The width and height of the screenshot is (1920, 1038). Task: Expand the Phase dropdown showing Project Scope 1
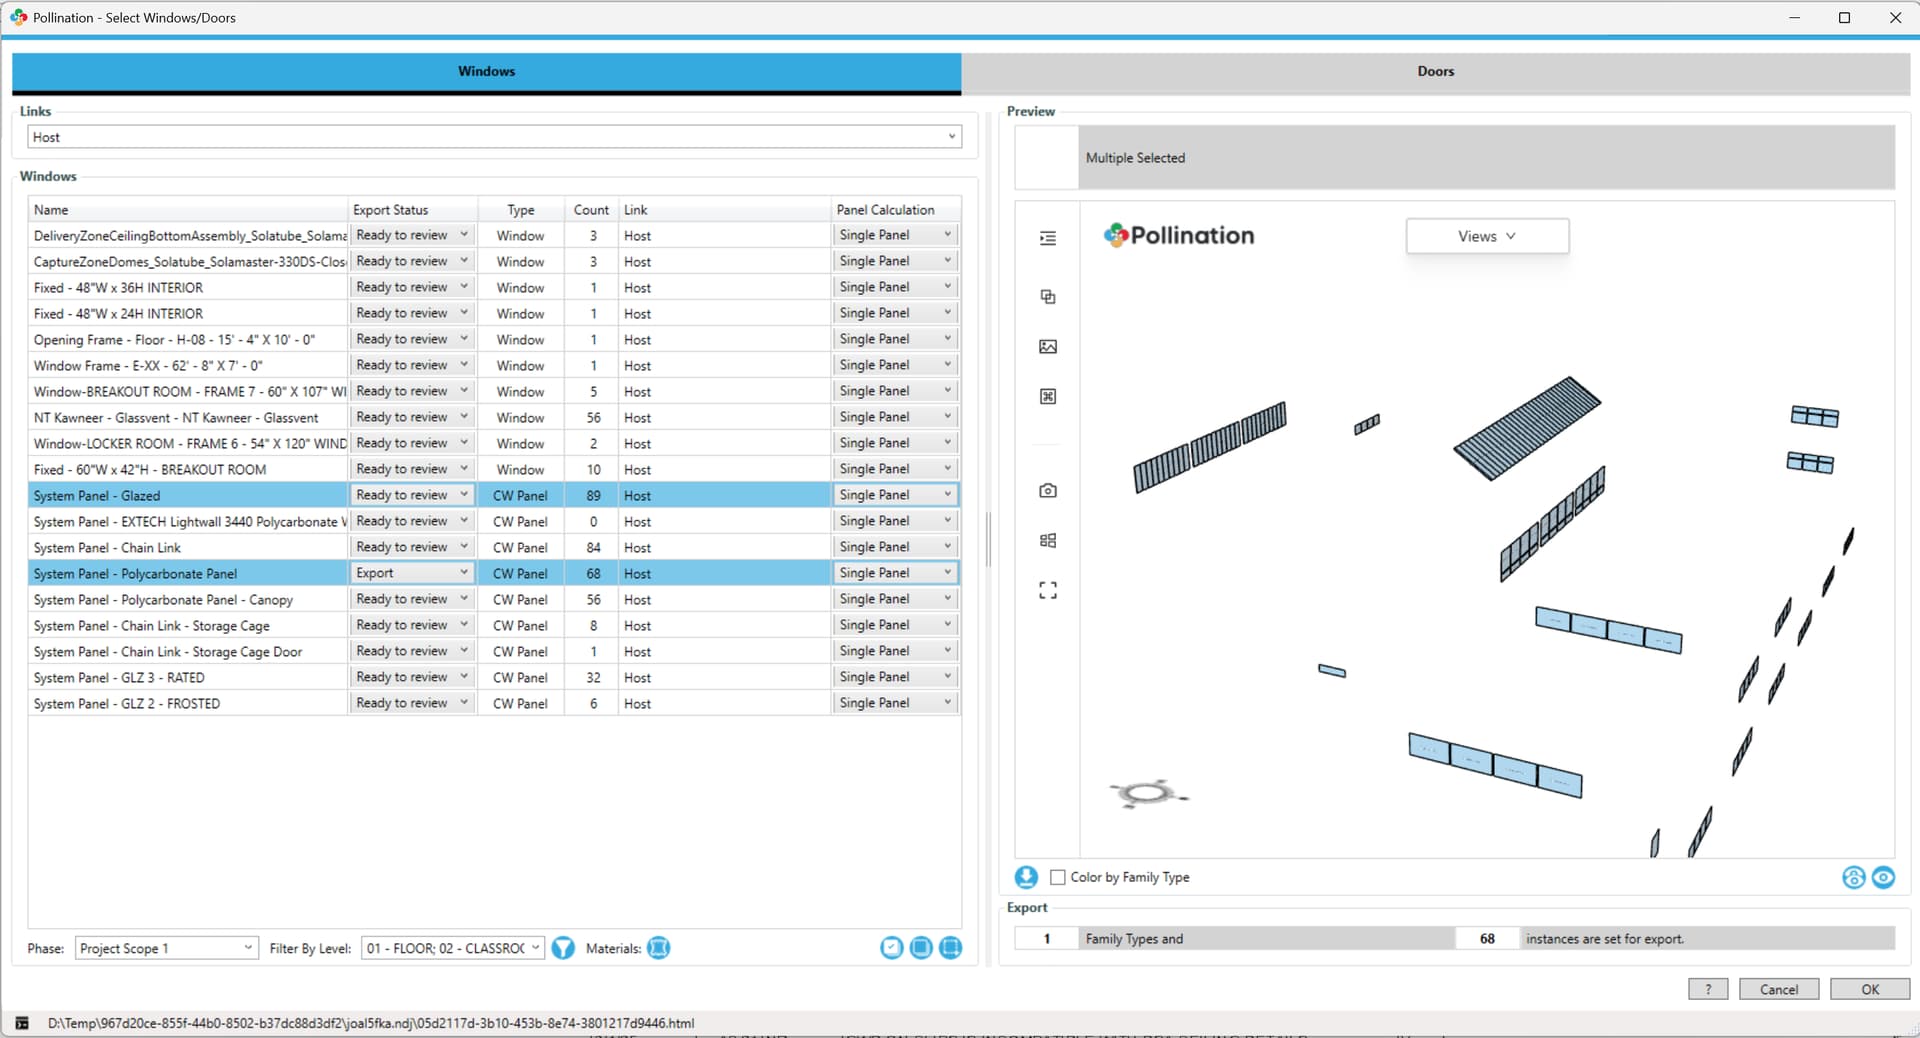pos(166,948)
